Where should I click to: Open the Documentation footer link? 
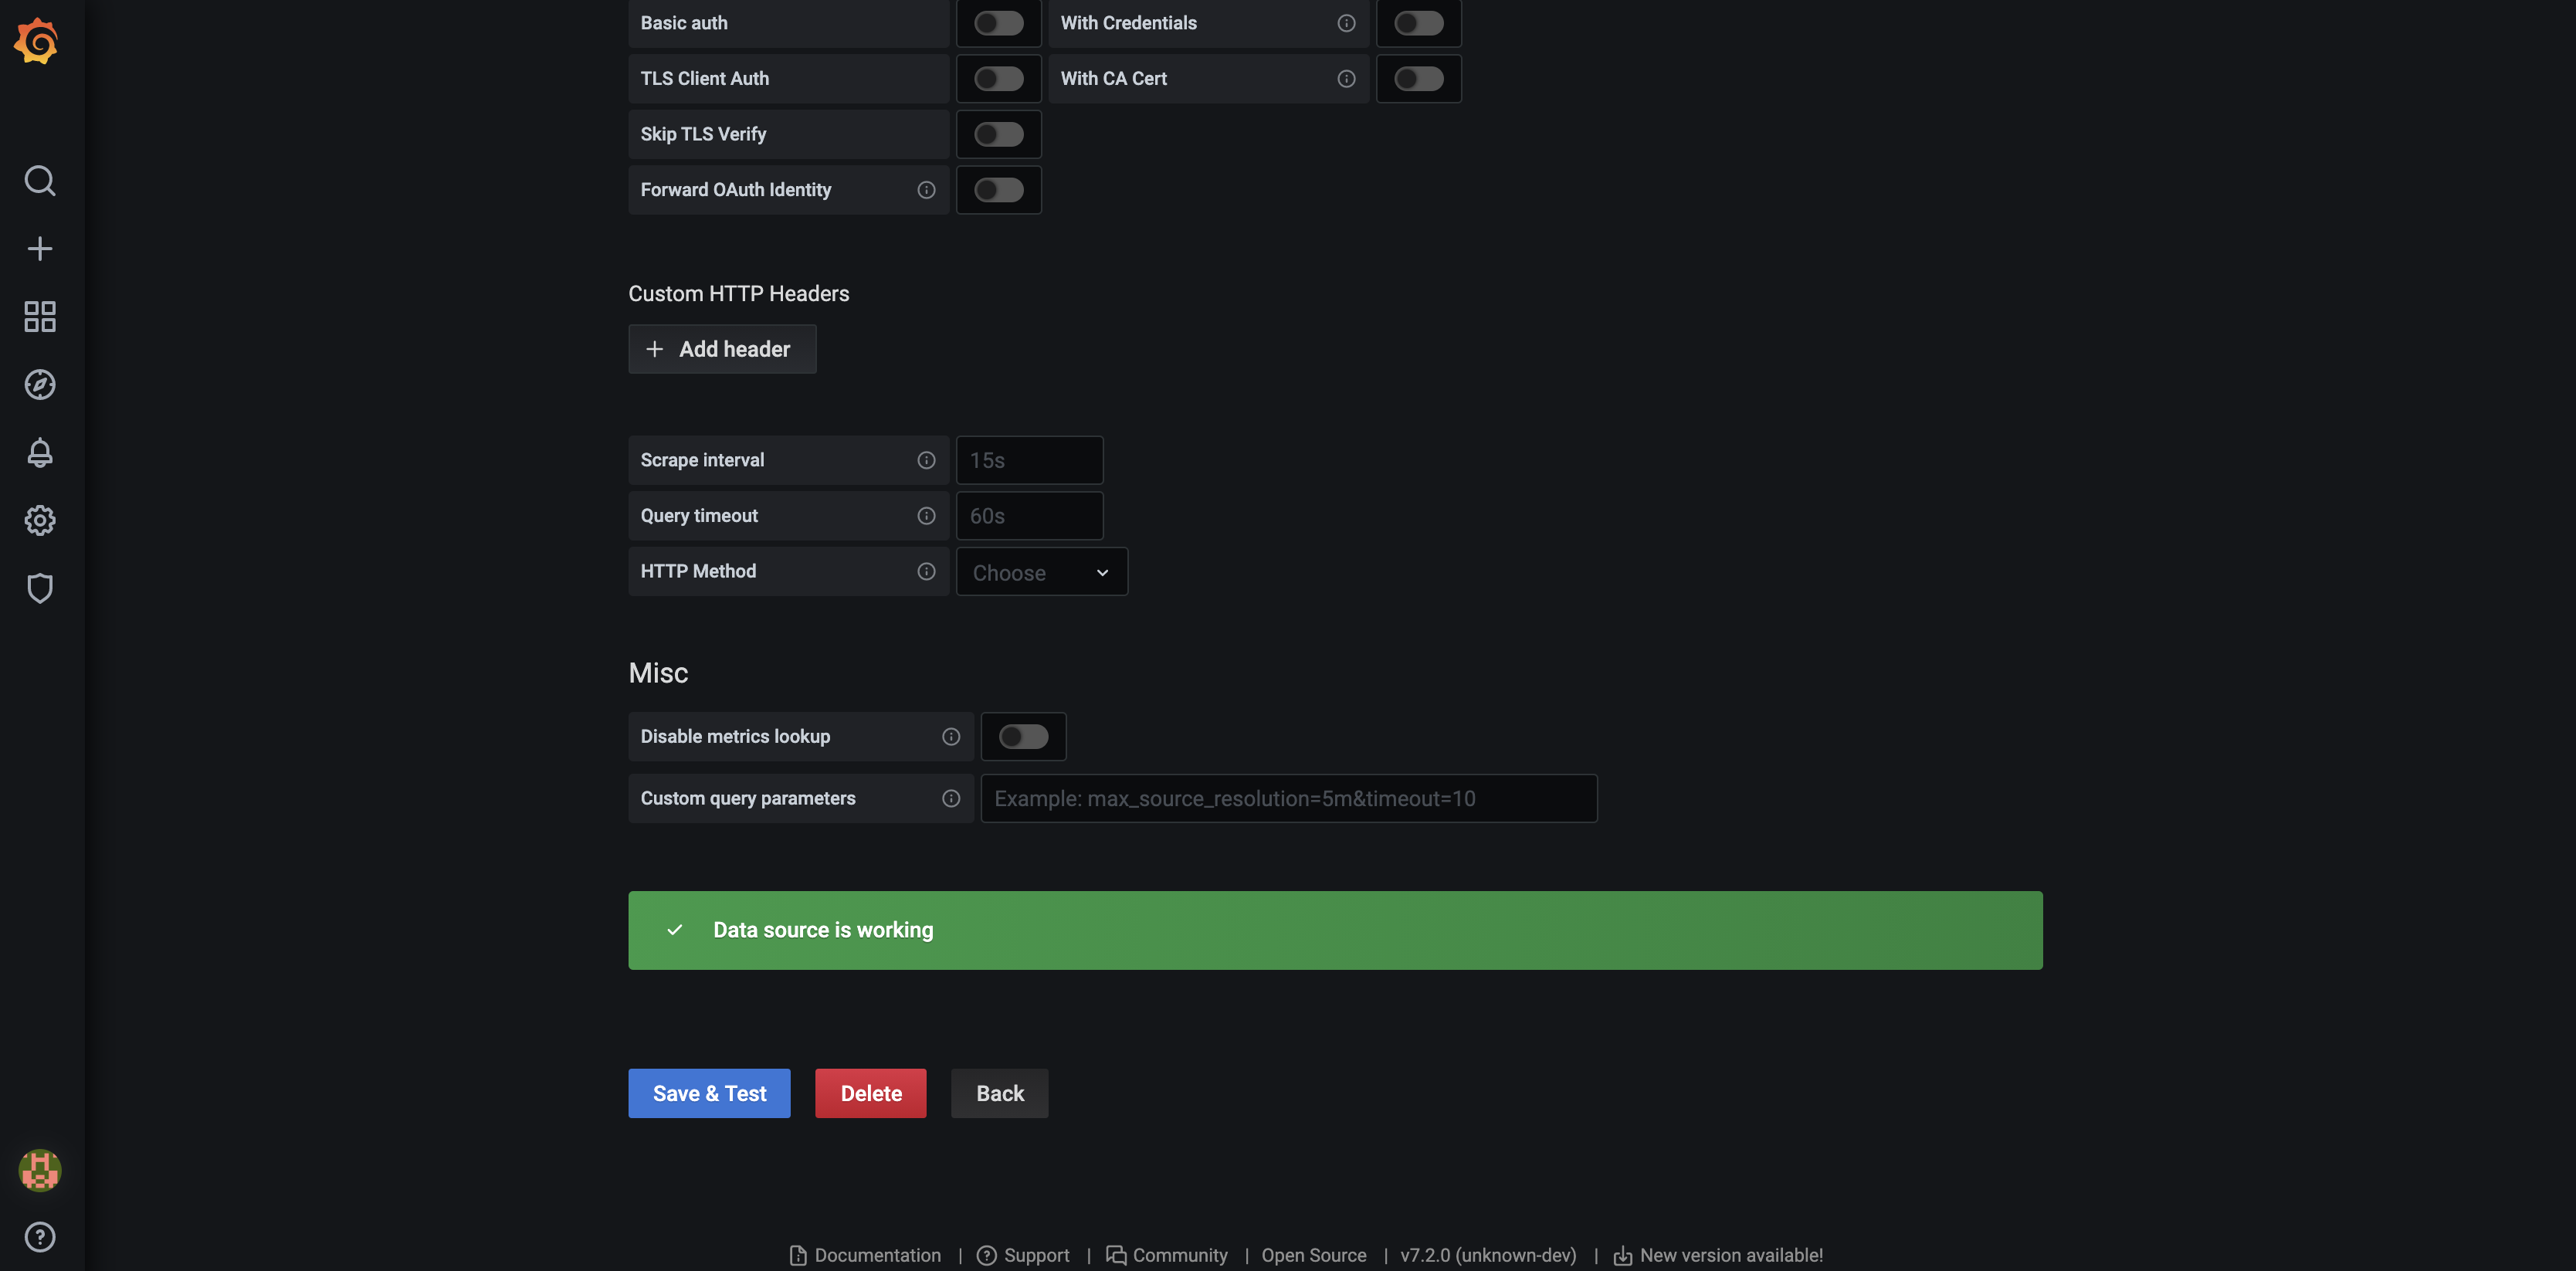(x=866, y=1255)
